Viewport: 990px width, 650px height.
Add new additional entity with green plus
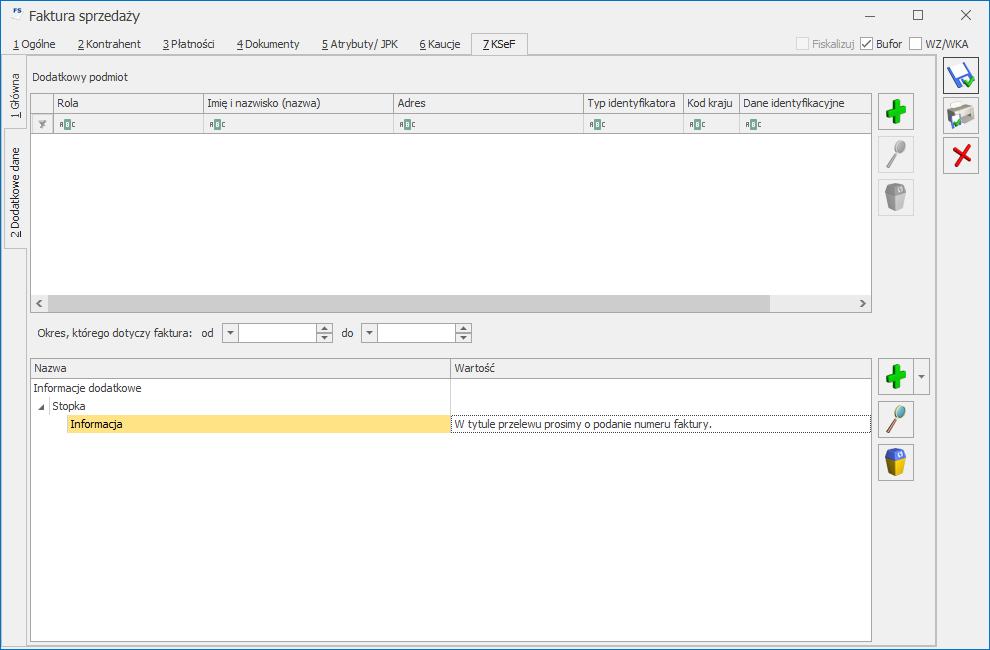895,112
